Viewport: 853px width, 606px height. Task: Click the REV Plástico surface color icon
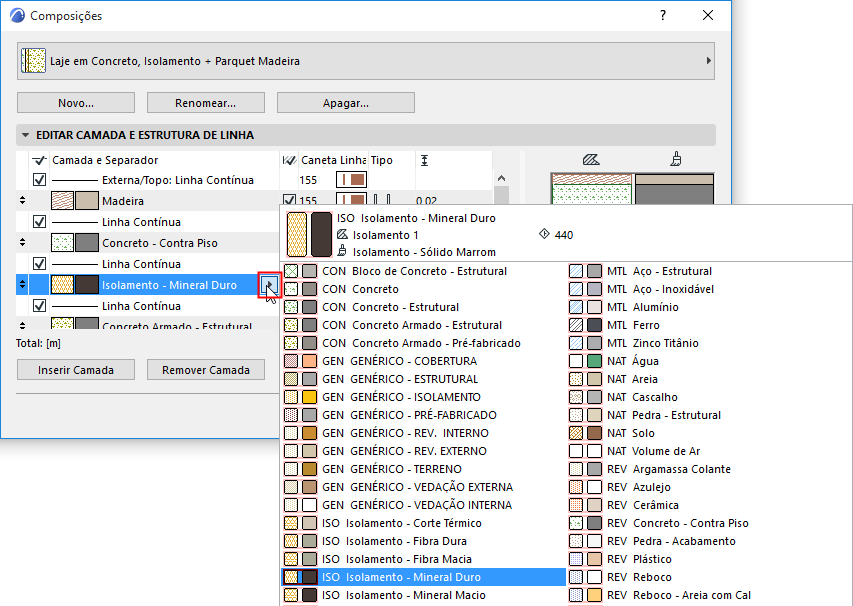point(595,559)
